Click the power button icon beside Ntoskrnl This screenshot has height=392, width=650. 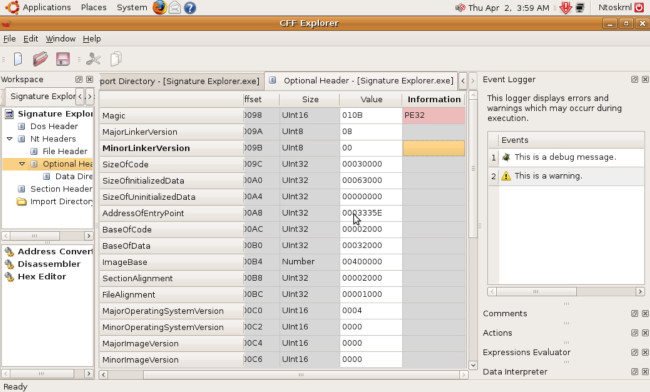639,7
